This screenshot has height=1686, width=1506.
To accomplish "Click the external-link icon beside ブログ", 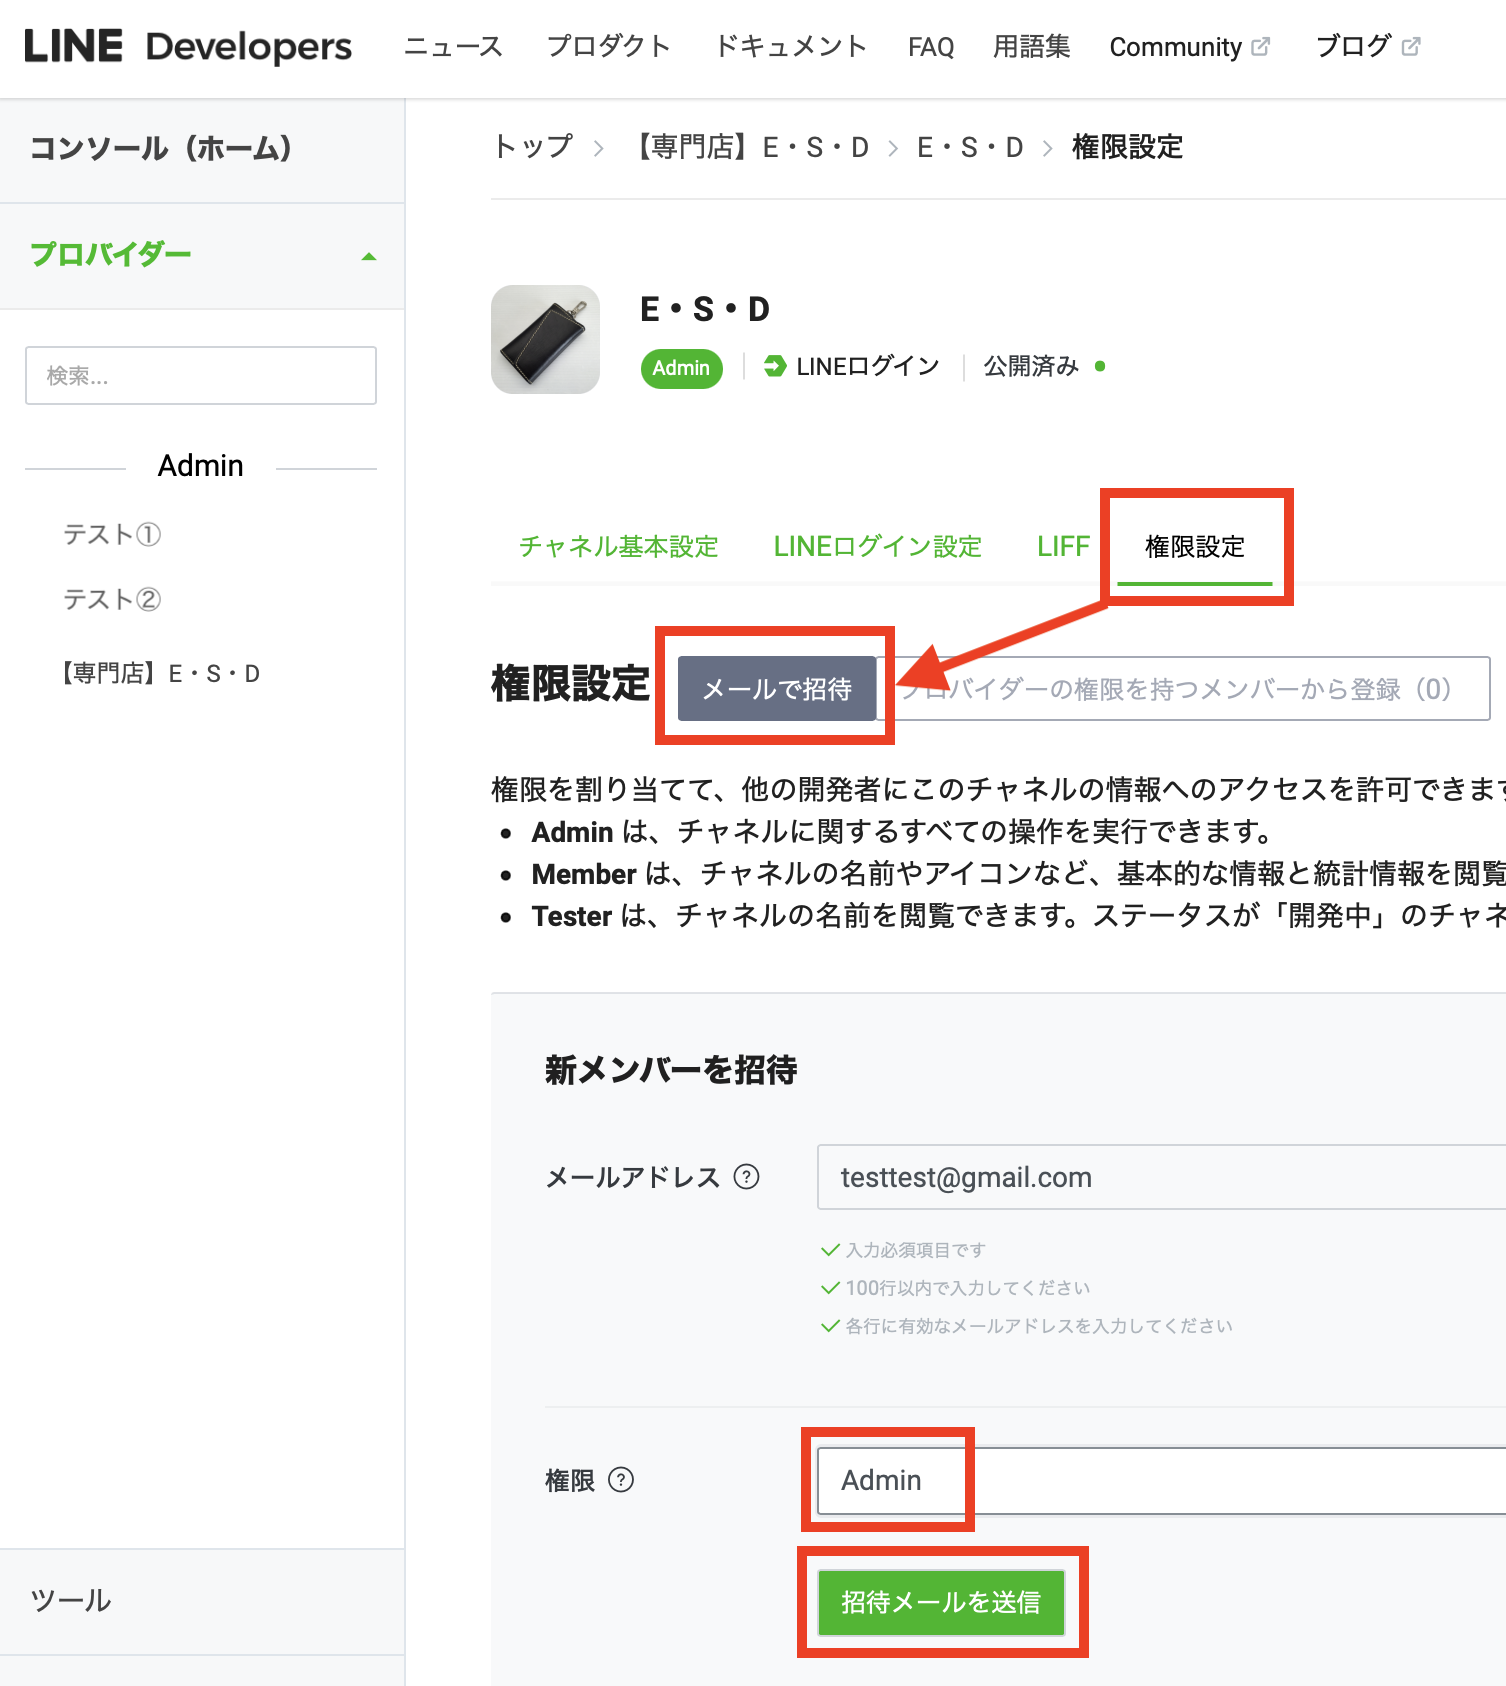I will click(1411, 47).
